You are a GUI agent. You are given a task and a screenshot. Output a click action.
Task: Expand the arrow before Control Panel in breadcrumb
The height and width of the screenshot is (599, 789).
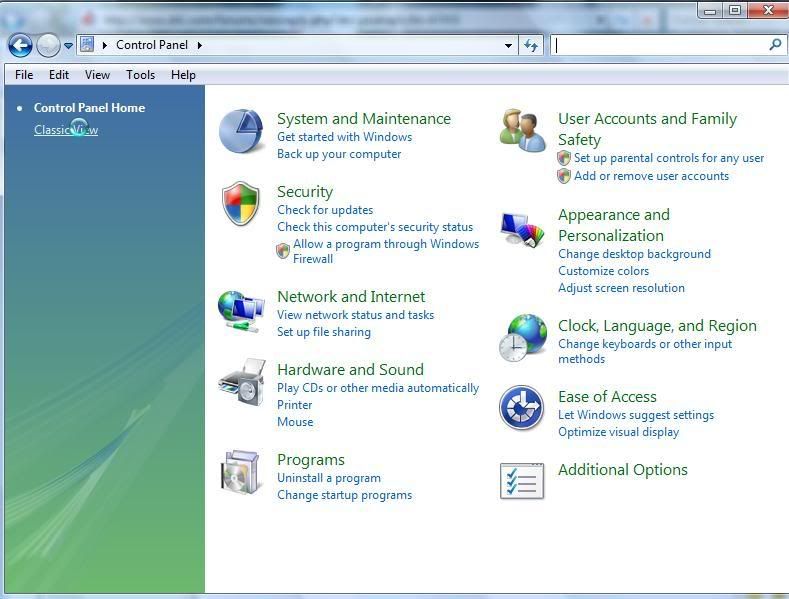coord(105,45)
